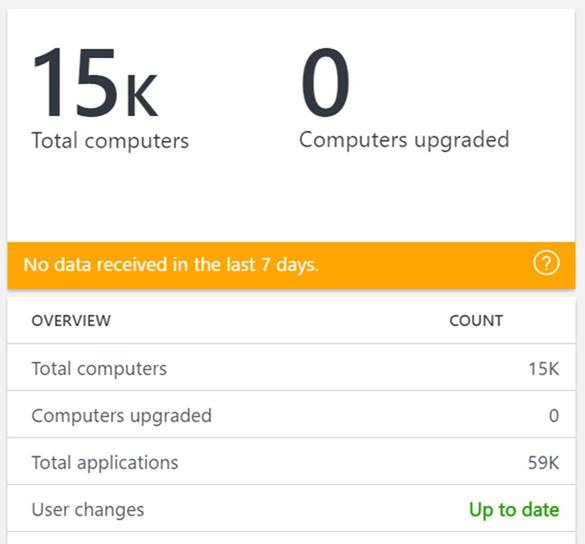Viewport: 585px width, 544px height.
Task: Click the 0 count in Computers upgraded row
Action: click(554, 416)
